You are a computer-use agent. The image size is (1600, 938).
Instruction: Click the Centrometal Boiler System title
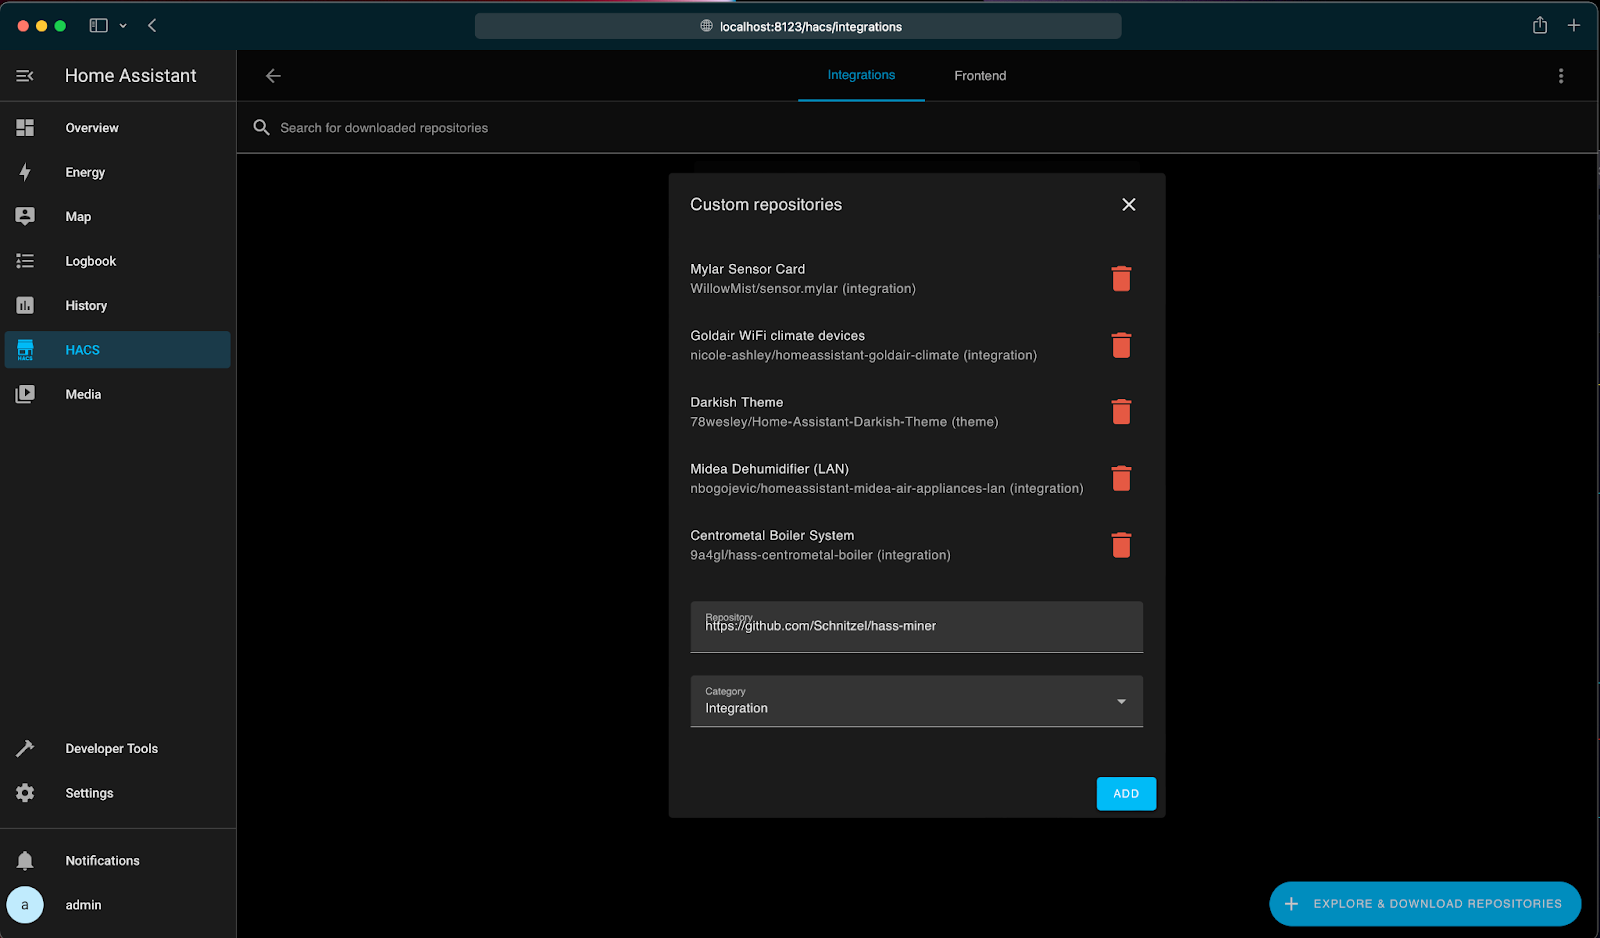pos(772,536)
